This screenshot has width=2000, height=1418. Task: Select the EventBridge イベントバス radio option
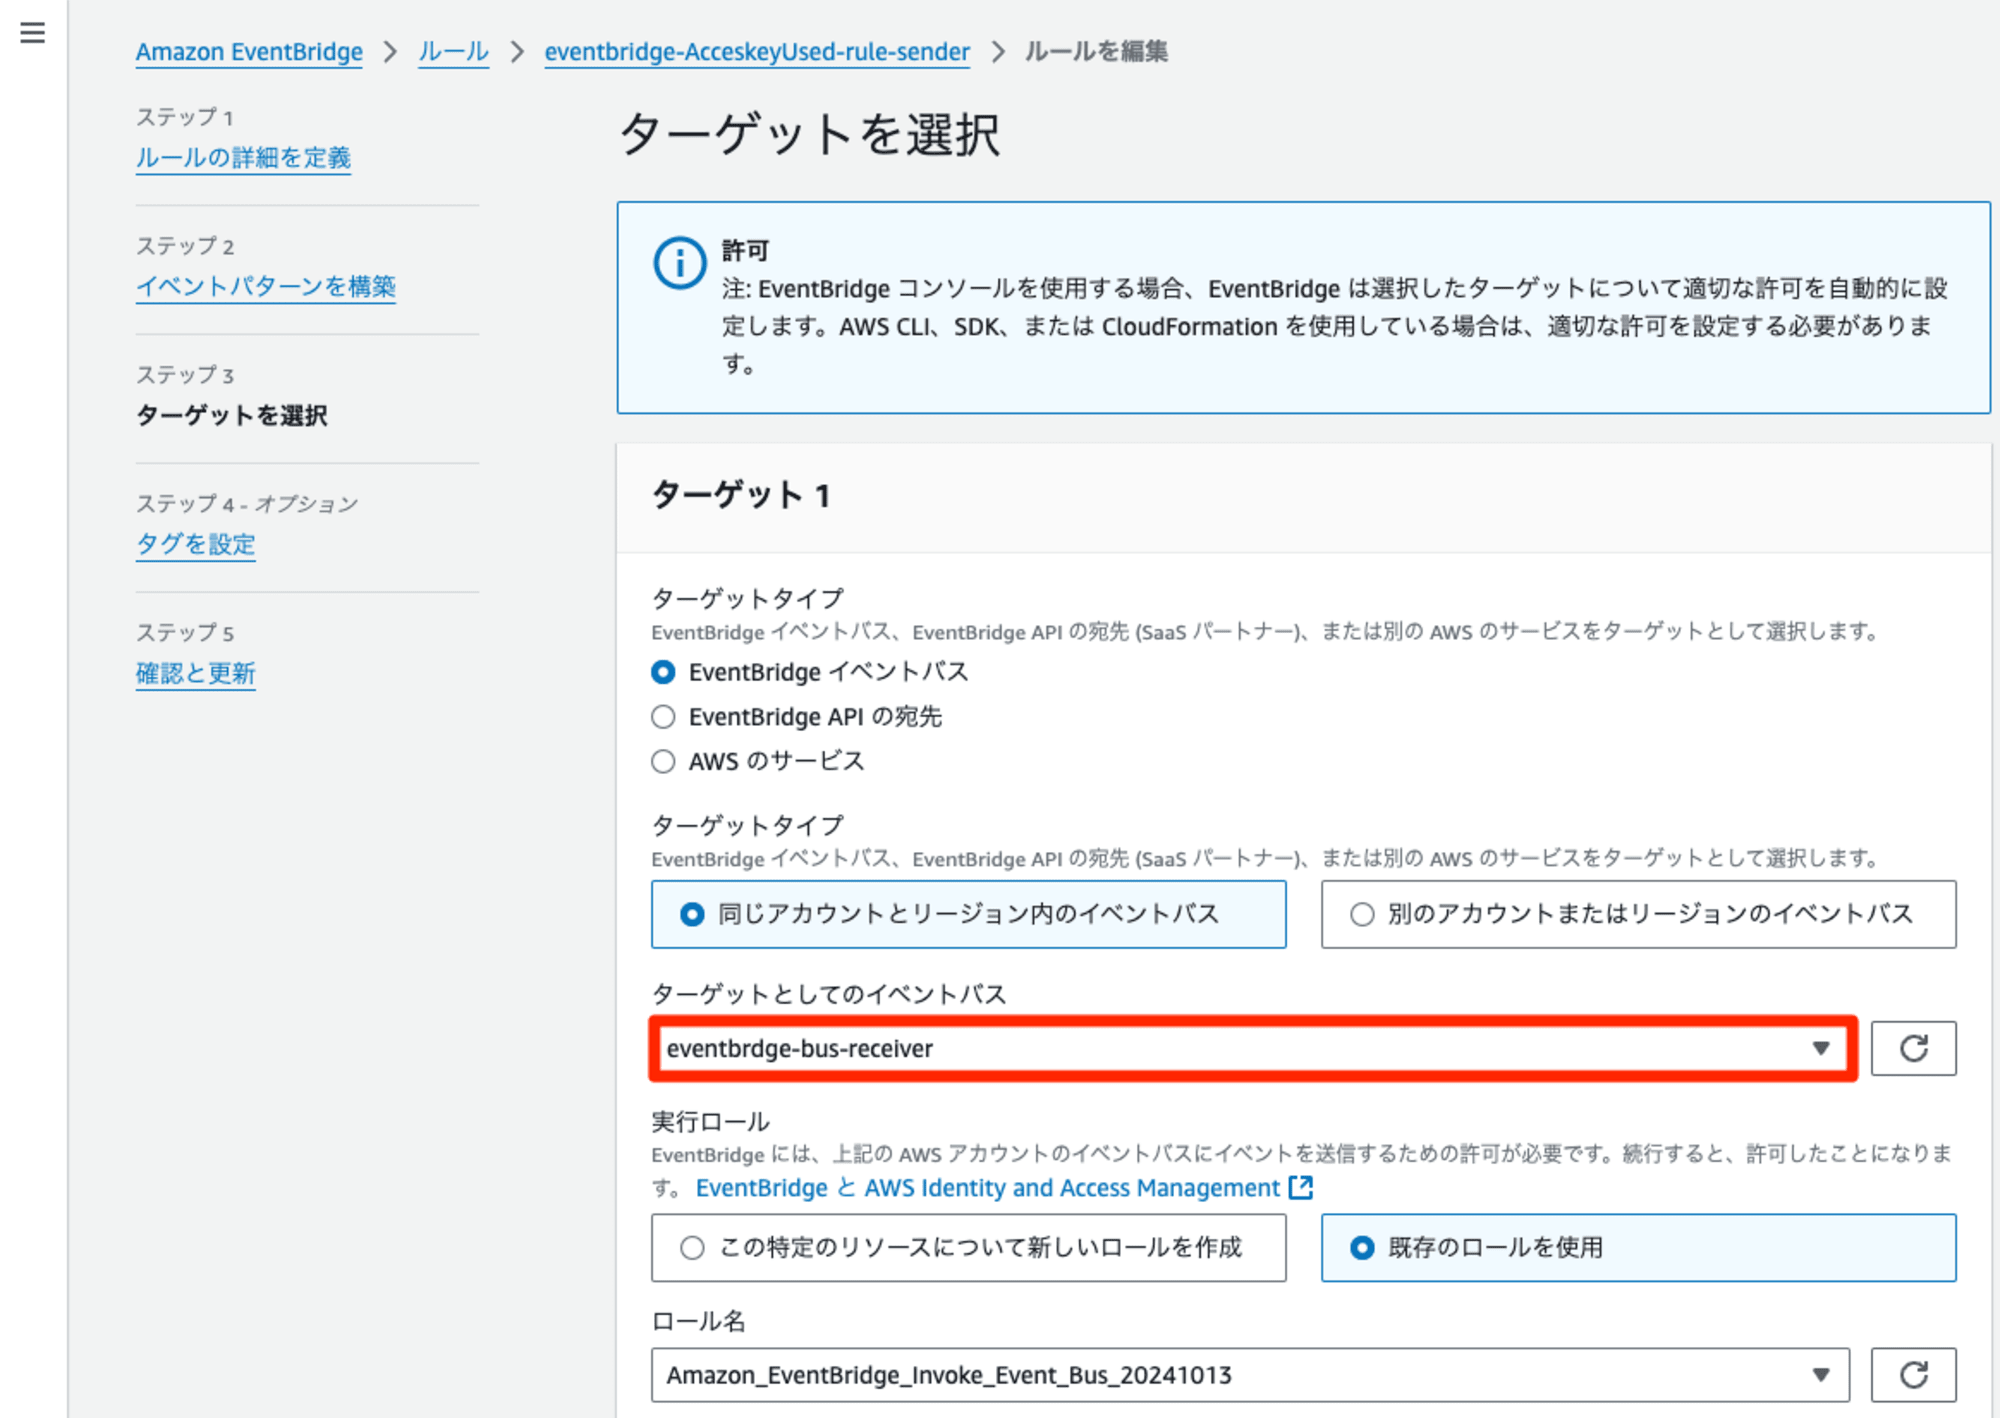point(663,672)
